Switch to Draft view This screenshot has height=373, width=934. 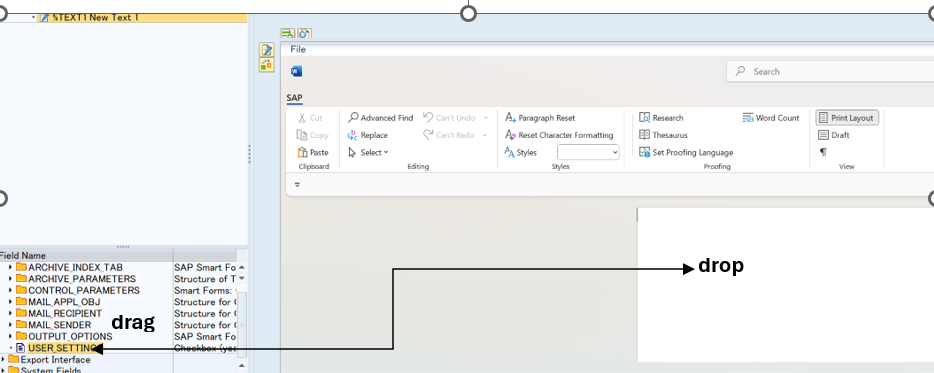click(x=834, y=135)
